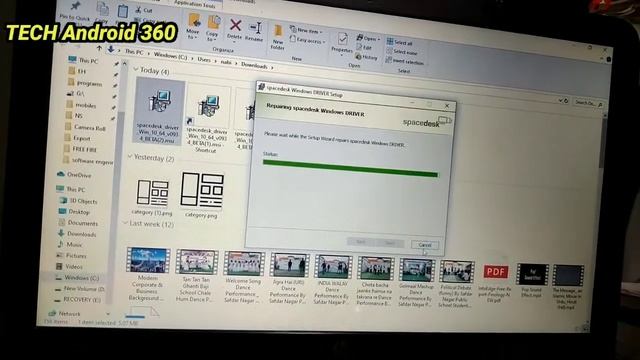Collapse the Today (4) group
The width and height of the screenshot is (640, 360).
(x=136, y=69)
